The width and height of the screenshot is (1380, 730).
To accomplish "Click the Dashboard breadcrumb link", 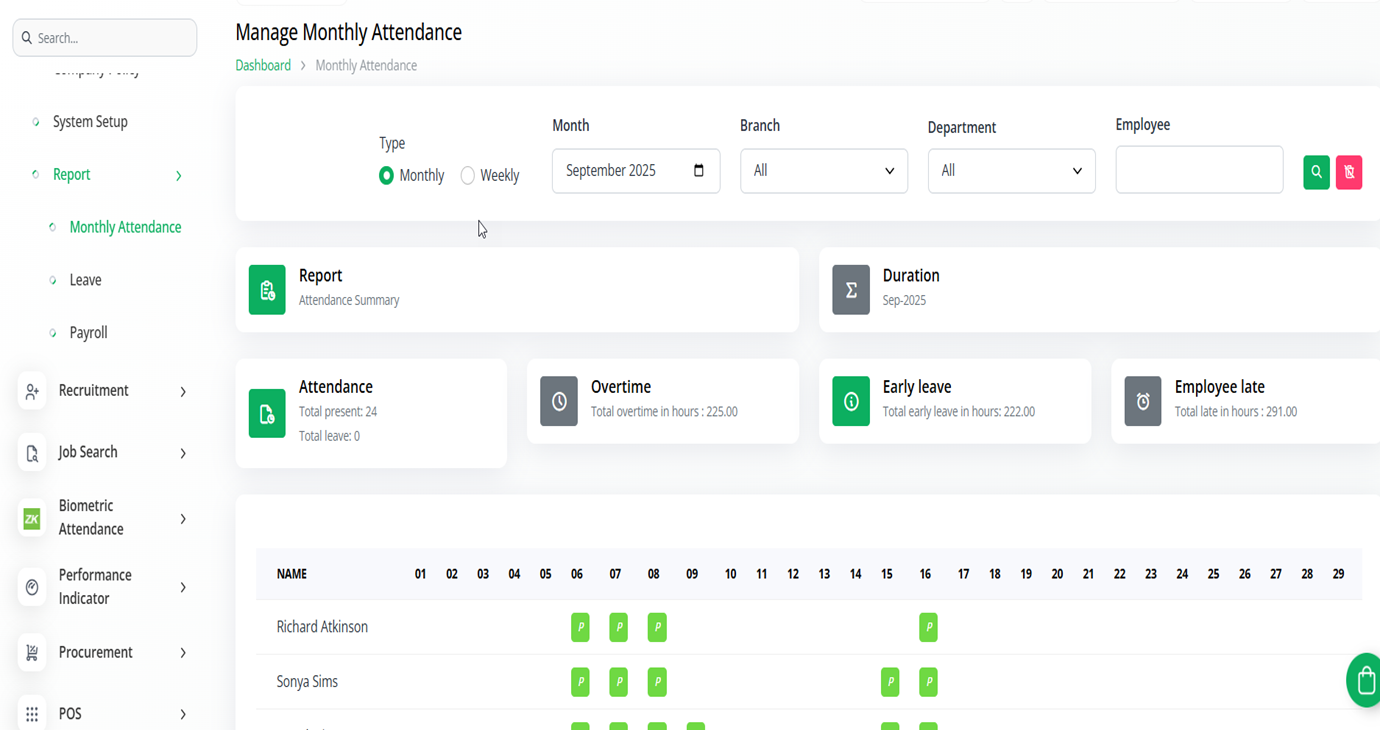I will 263,66.
